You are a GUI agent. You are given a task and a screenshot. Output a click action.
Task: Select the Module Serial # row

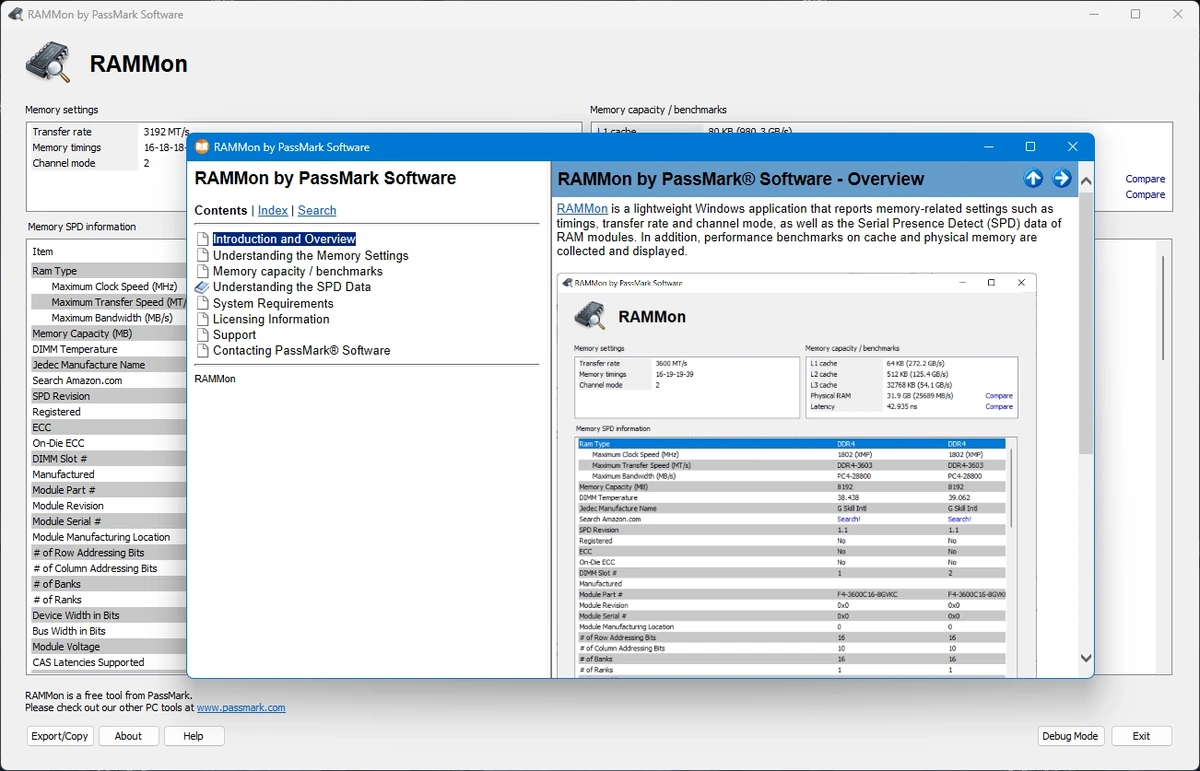(108, 521)
